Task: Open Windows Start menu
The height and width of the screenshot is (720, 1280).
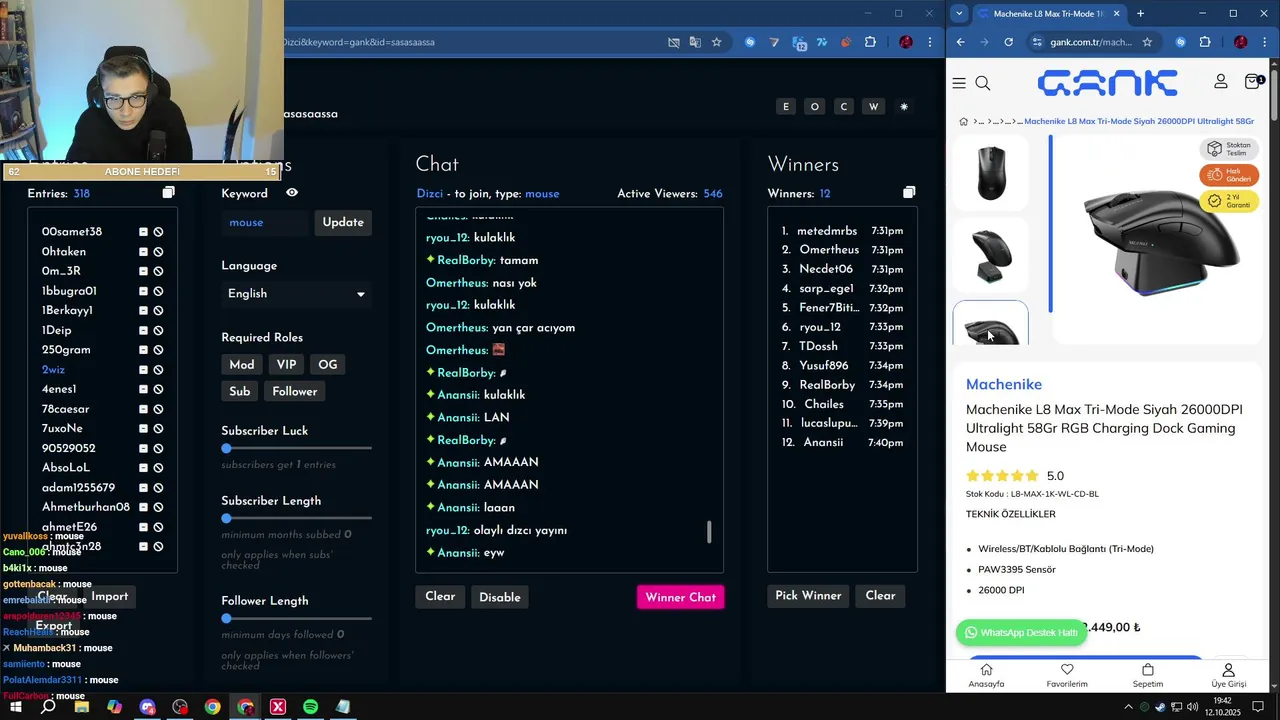Action: 15,707
